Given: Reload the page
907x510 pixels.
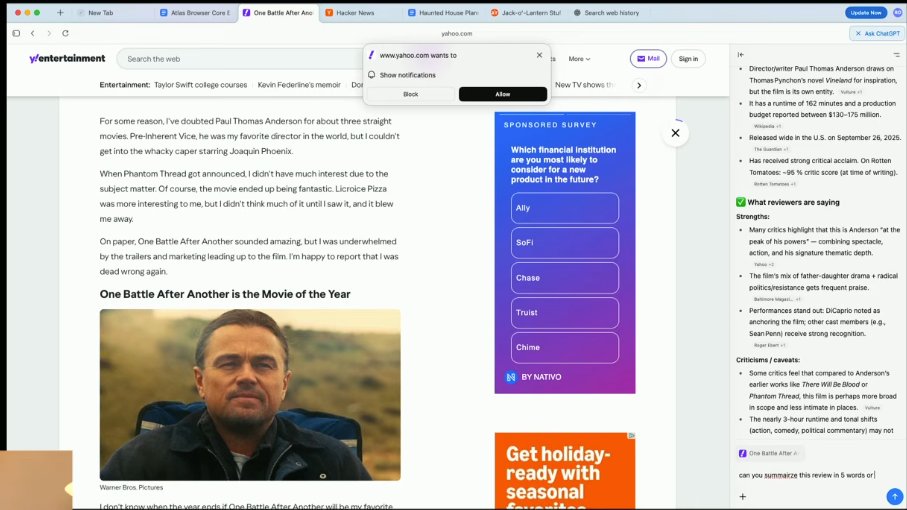Looking at the screenshot, I should click(x=65, y=33).
